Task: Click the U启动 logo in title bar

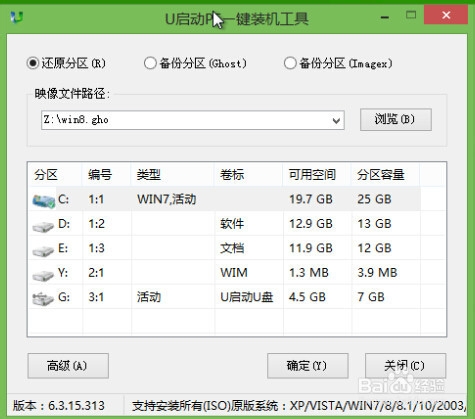Action: (x=16, y=17)
